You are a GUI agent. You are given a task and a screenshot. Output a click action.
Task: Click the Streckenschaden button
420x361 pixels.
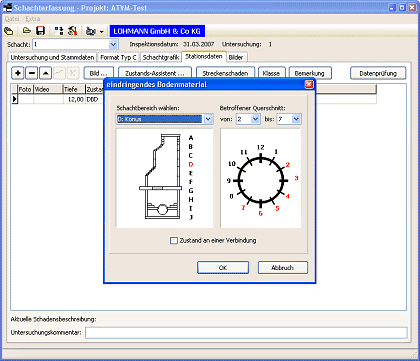pos(225,73)
